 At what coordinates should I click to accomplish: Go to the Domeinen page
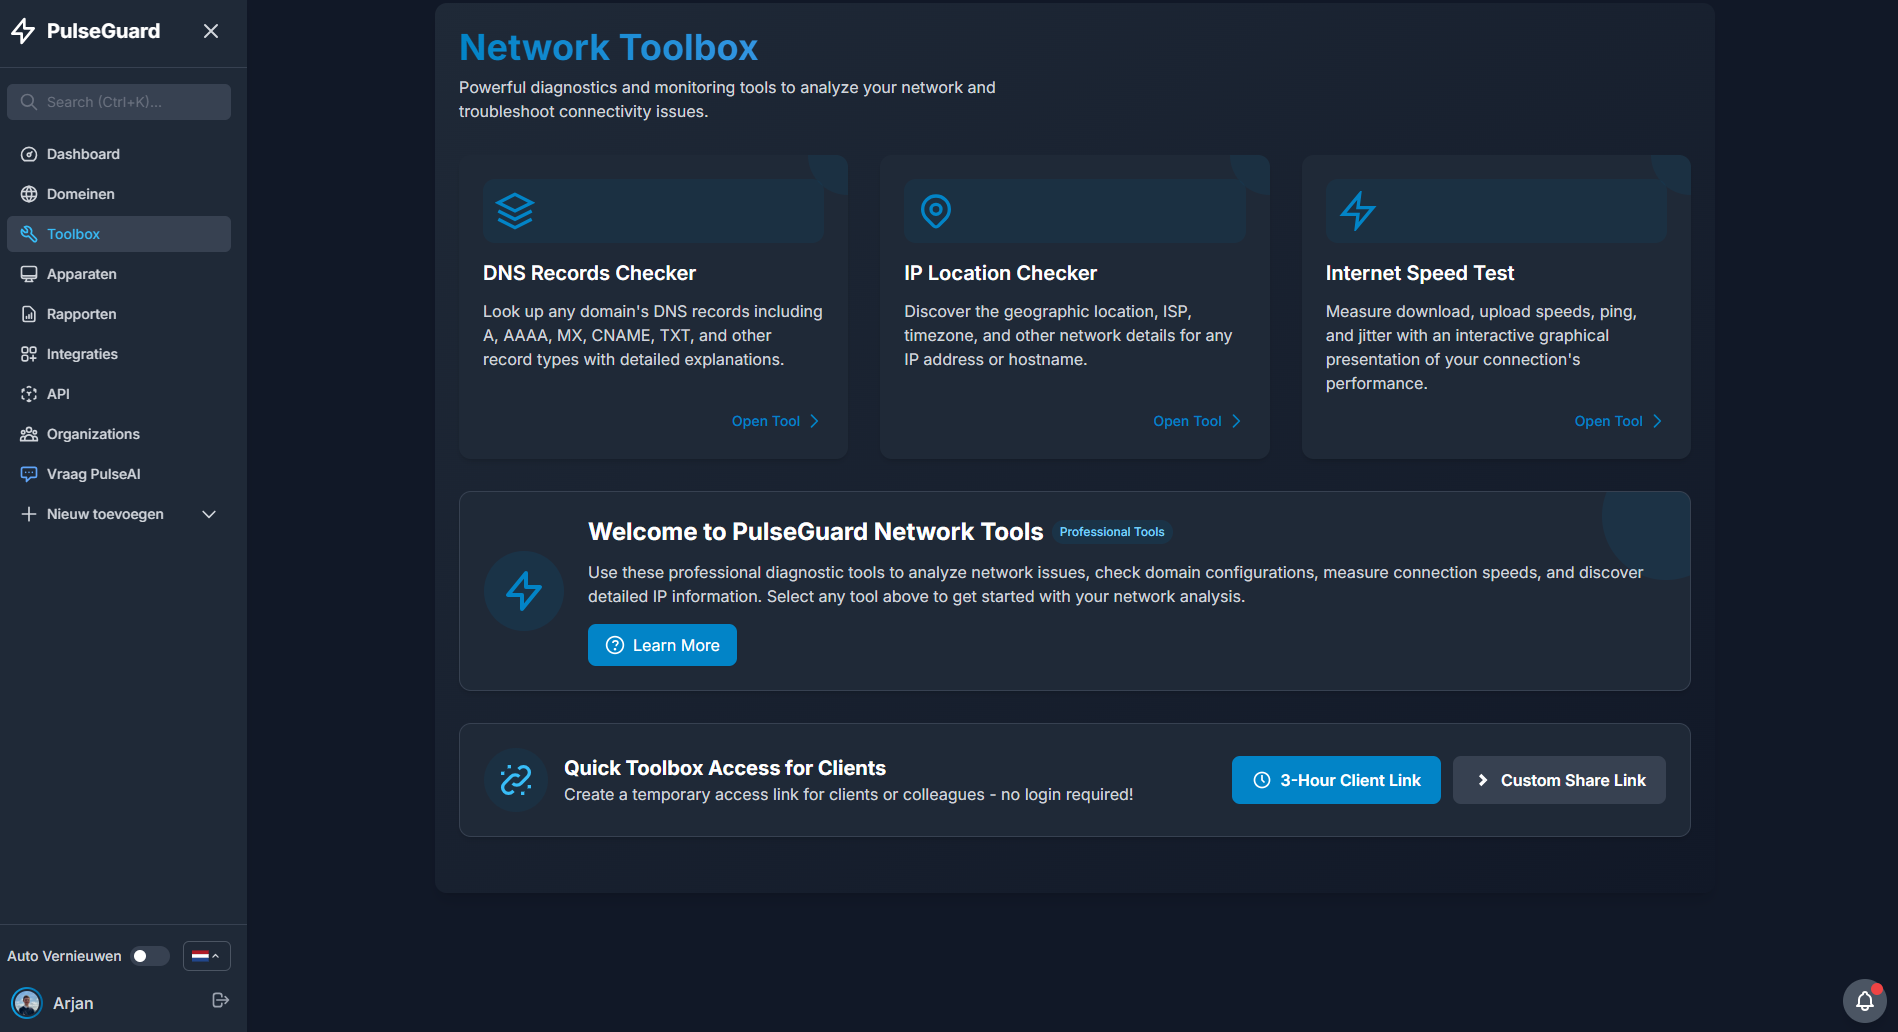(x=119, y=194)
